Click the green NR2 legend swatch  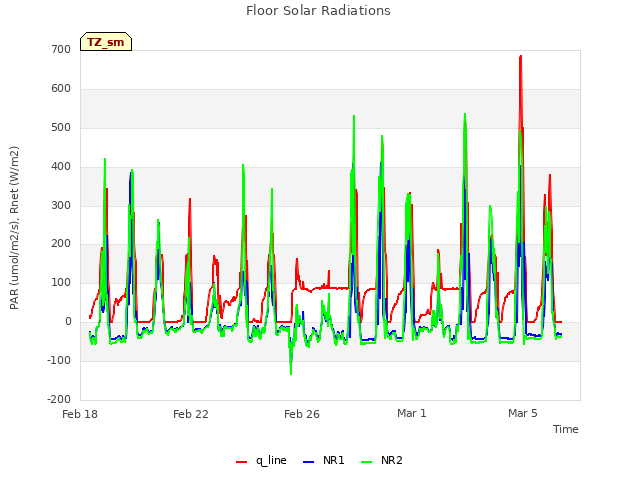click(x=367, y=462)
